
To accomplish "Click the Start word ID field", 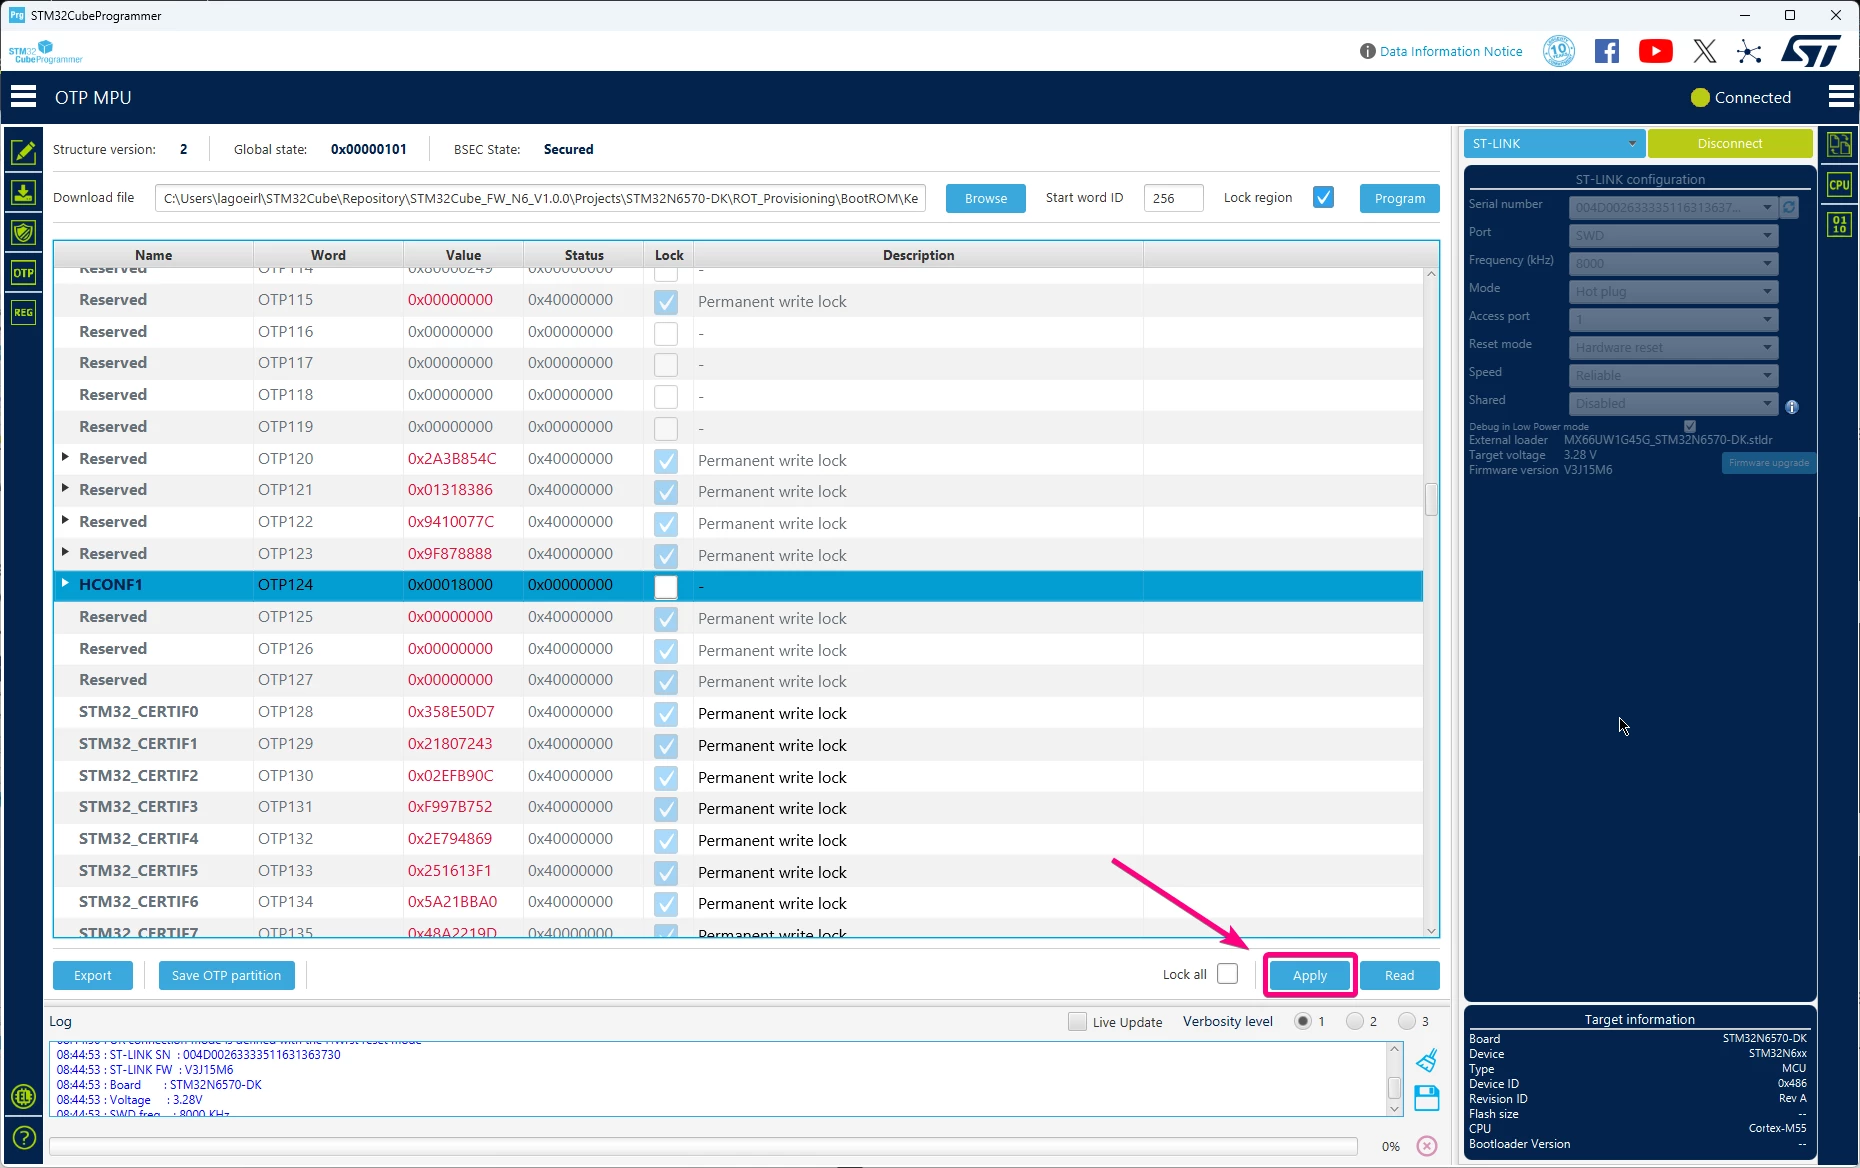I will [x=1173, y=198].
